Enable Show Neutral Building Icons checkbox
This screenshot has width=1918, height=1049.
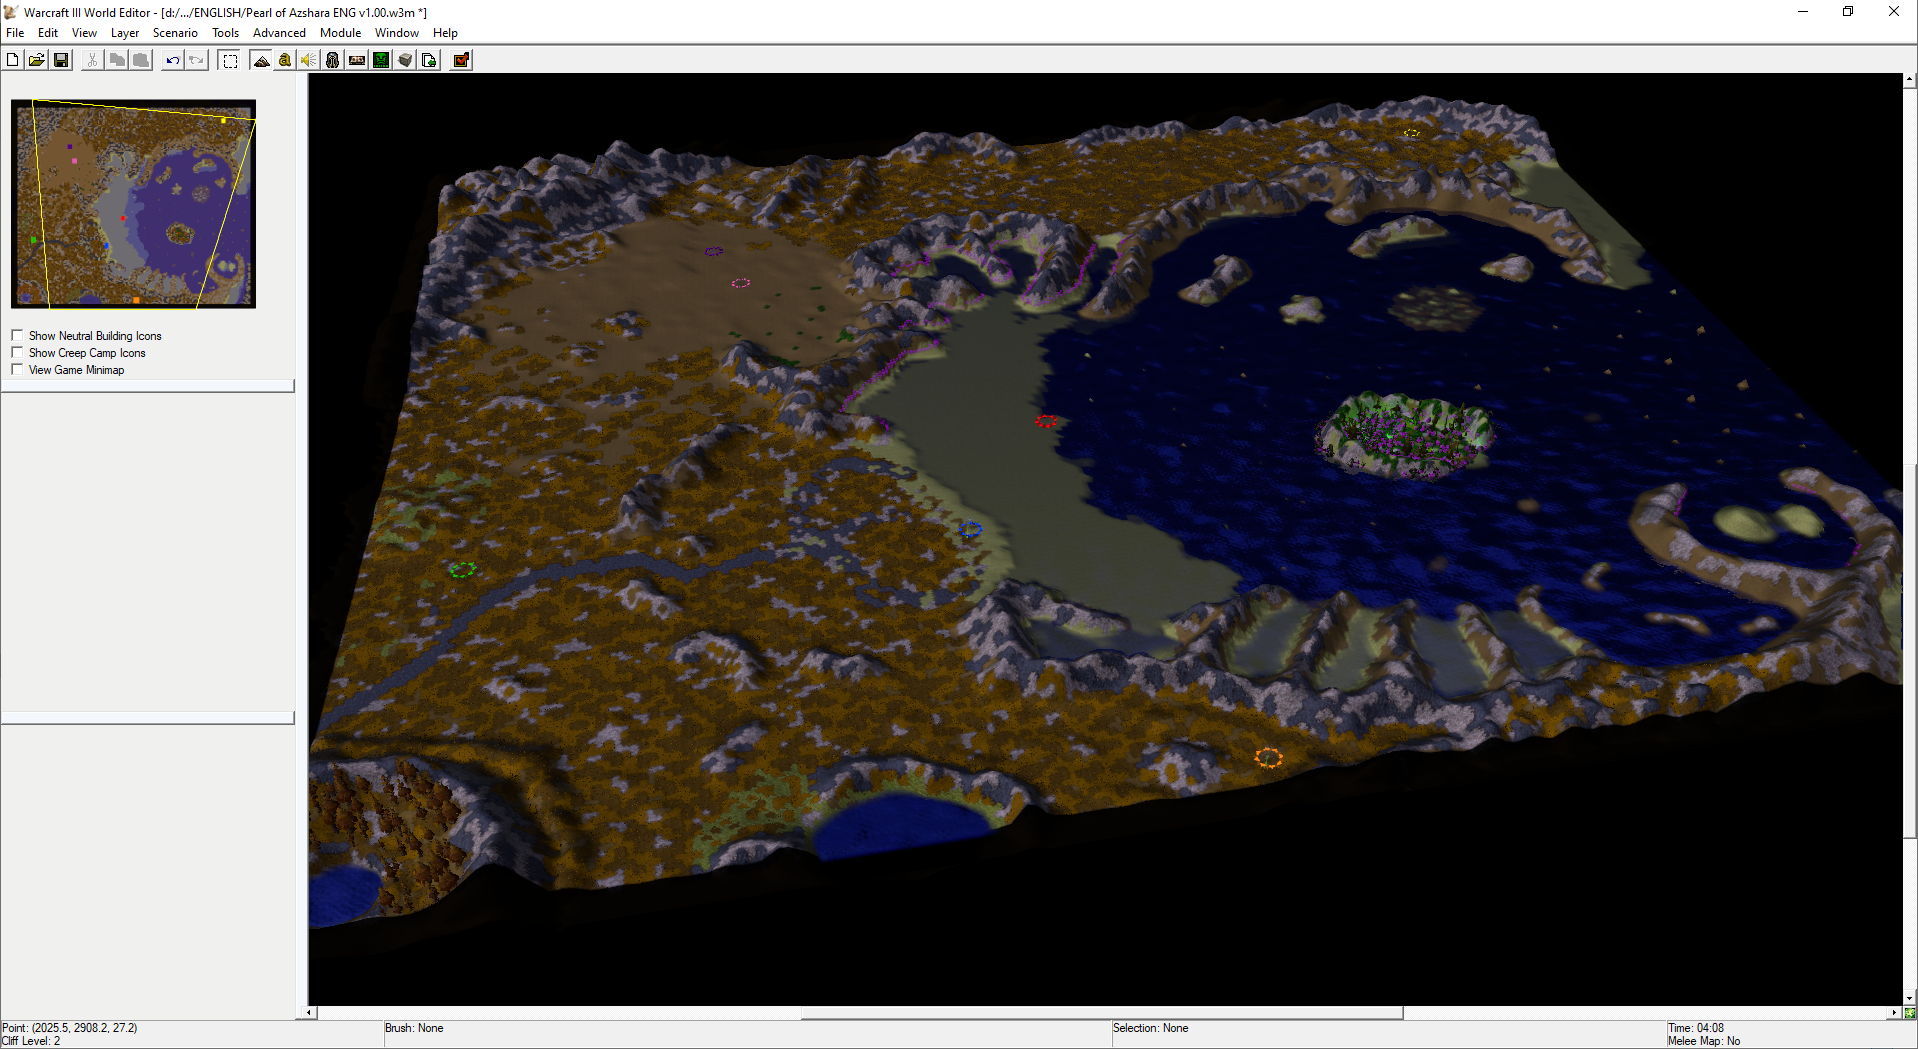(17, 335)
